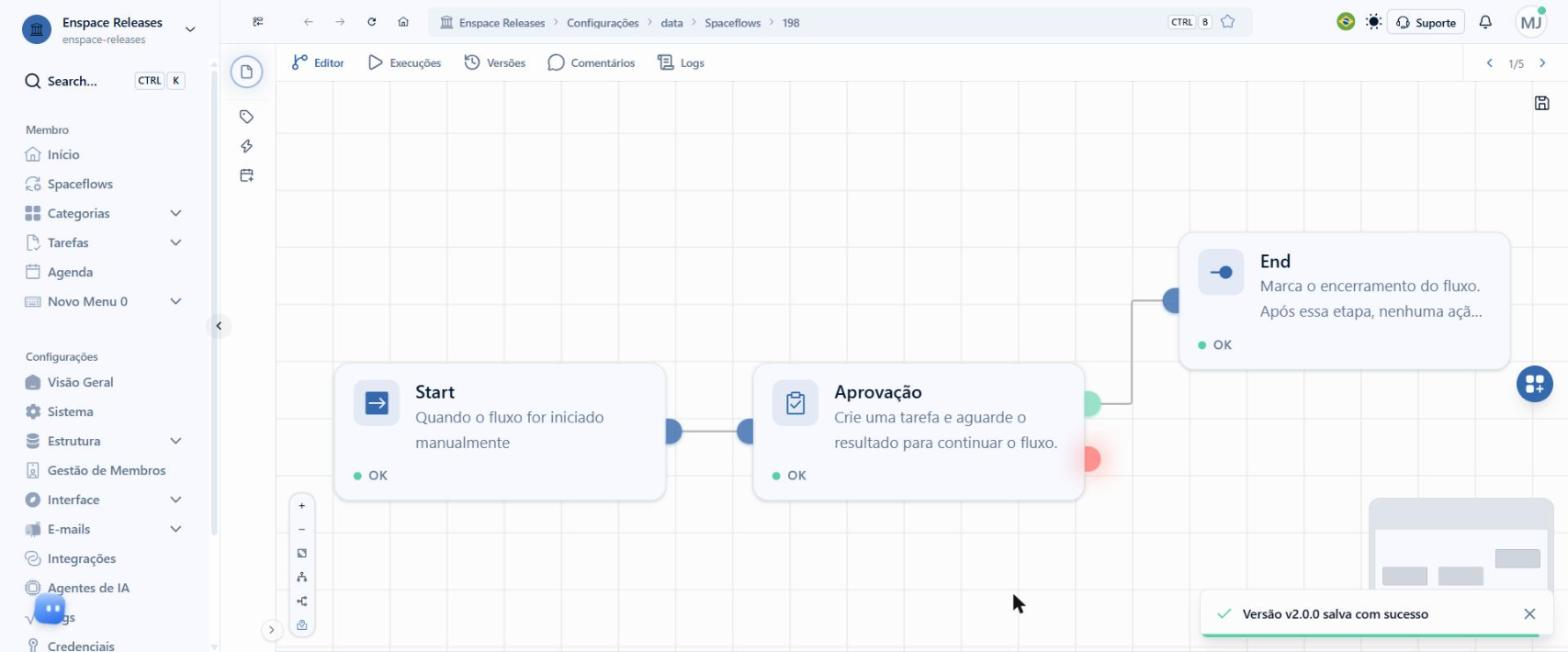1568x652 pixels.
Task: Toggle light/dark theme sun icon
Action: pyautogui.click(x=1373, y=22)
